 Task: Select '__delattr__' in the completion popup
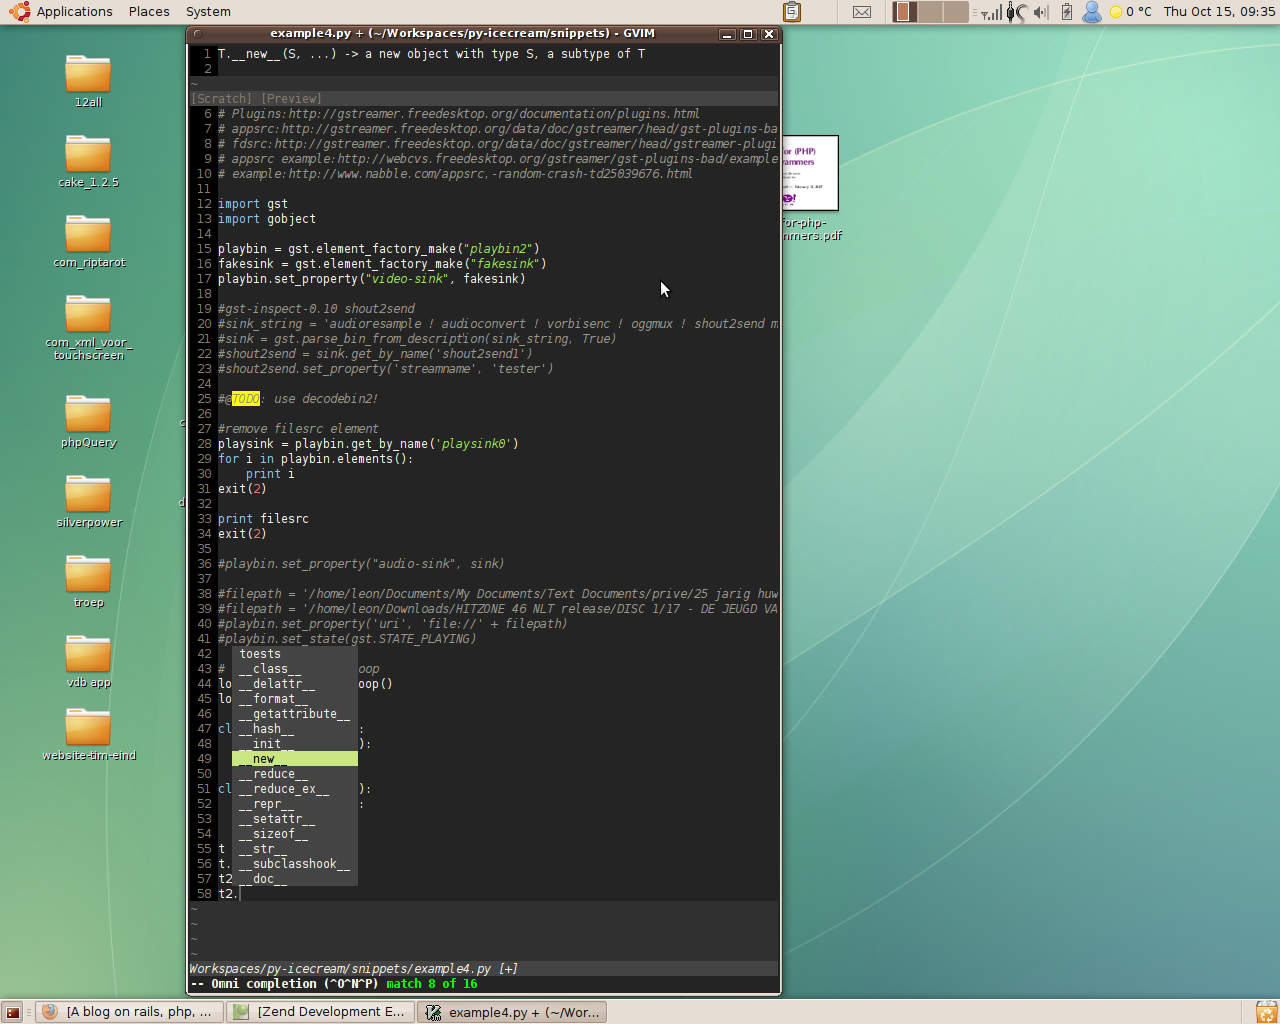pyautogui.click(x=295, y=684)
